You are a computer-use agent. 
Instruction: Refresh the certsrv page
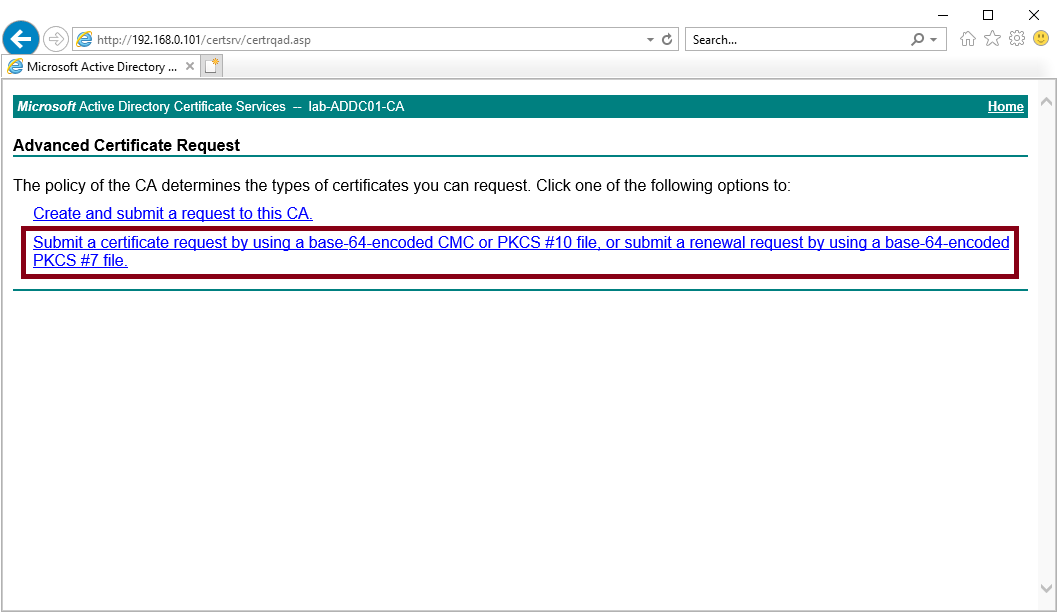tap(667, 39)
